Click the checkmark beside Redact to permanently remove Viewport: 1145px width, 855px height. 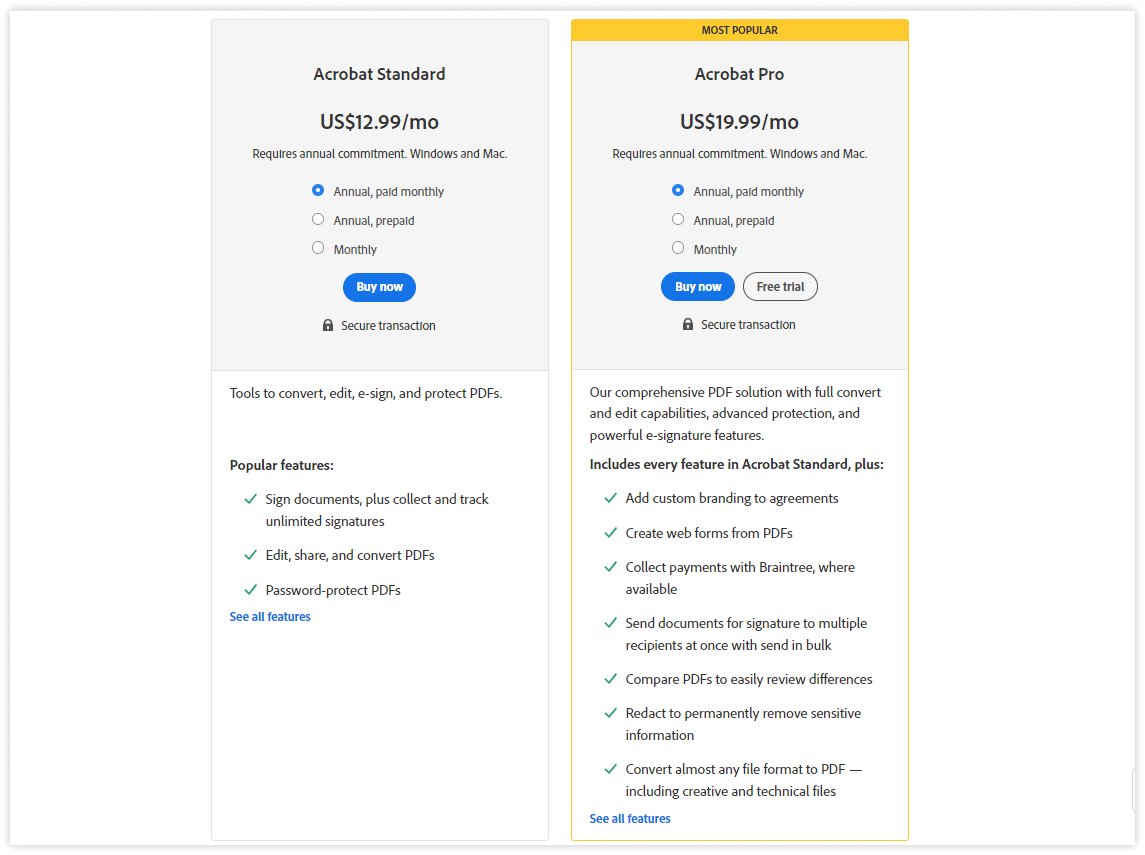coord(610,712)
